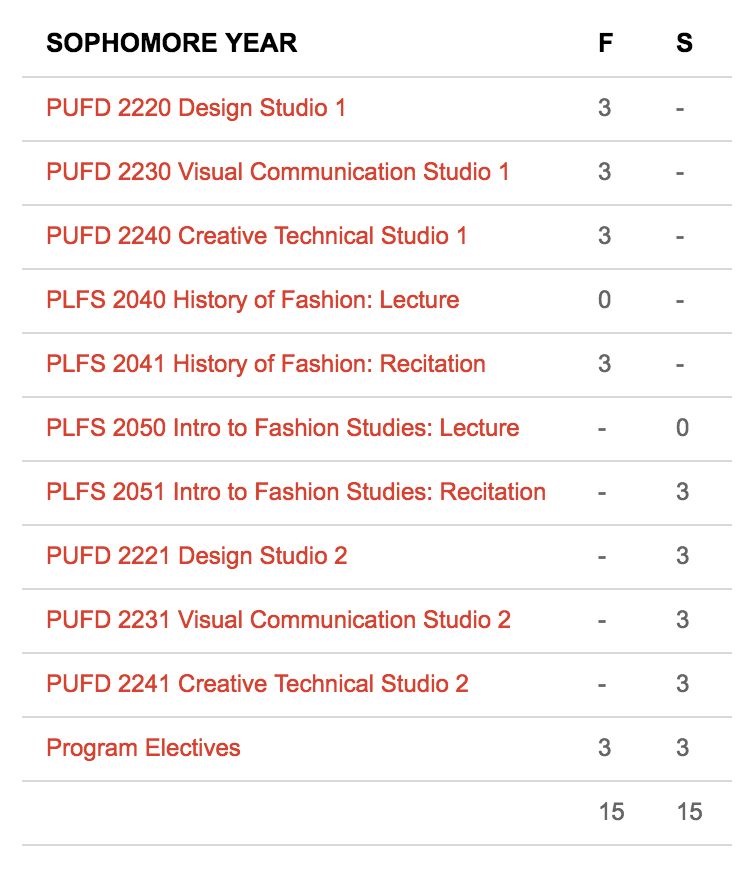Select PUFD 2231 Visual Communication Studio 2
Viewport: 752px width, 870px height.
coord(278,620)
